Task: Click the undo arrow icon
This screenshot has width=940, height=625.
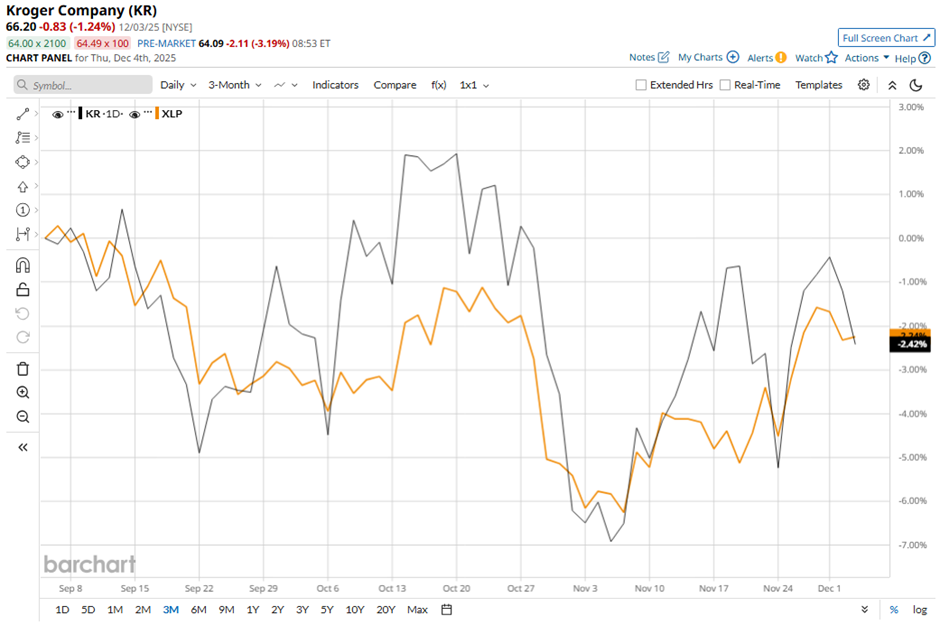Action: click(x=23, y=313)
